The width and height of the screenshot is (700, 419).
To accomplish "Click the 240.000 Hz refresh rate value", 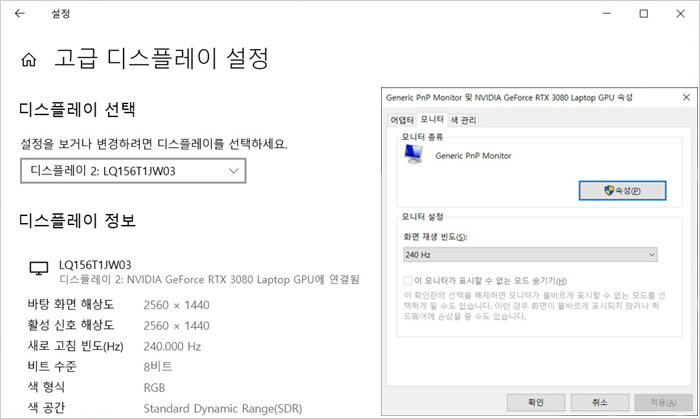I will pyautogui.click(x=172, y=346).
